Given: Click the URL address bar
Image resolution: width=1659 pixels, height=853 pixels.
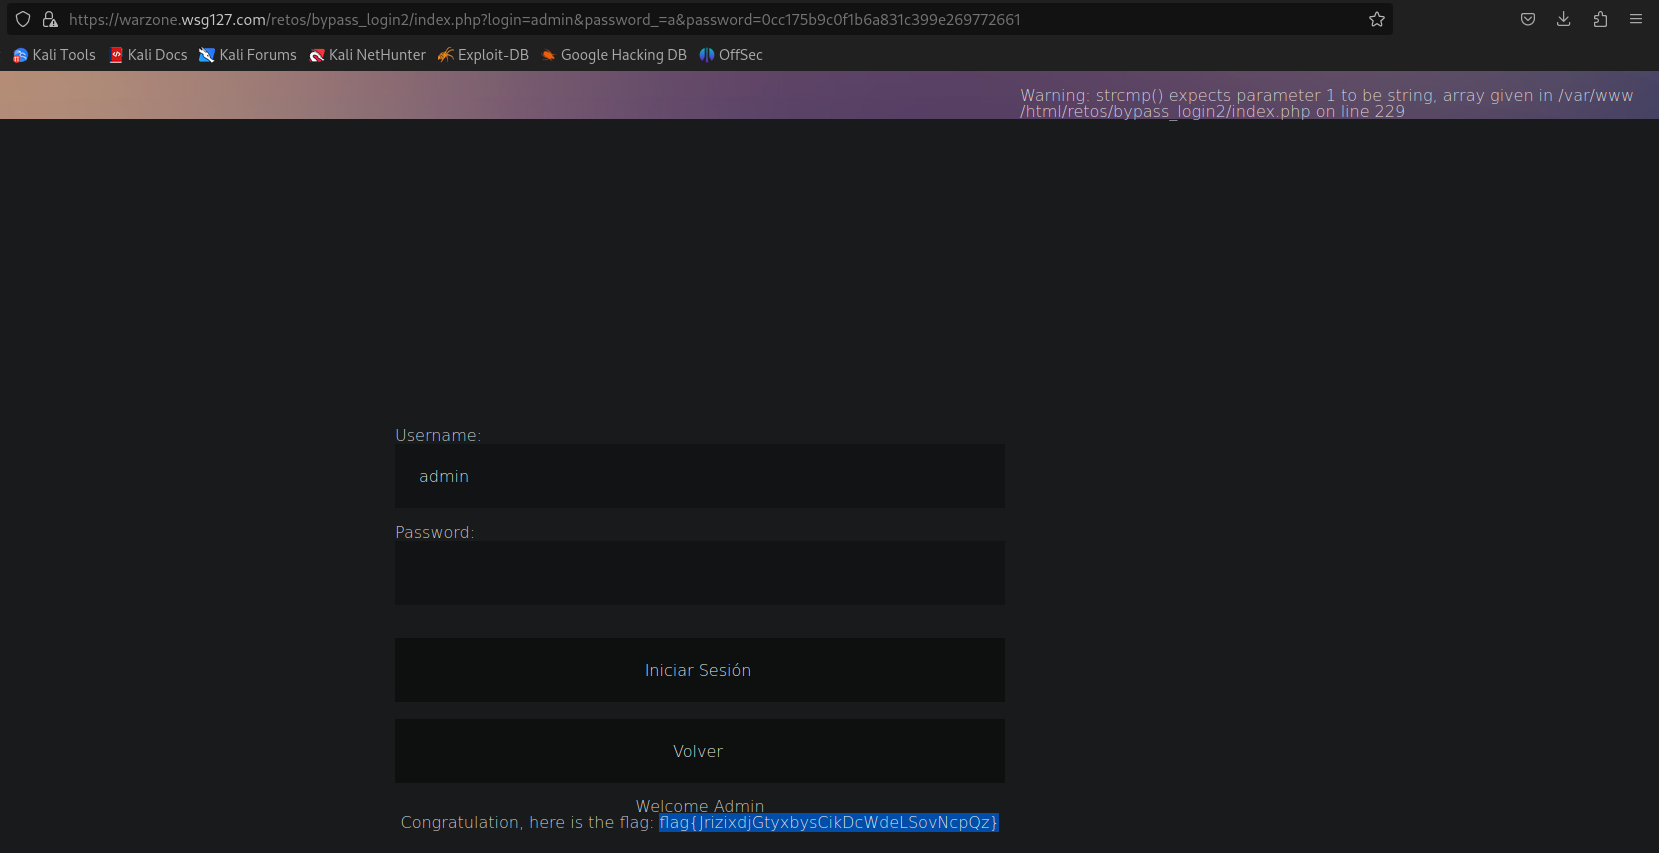Looking at the screenshot, I should click(x=700, y=19).
